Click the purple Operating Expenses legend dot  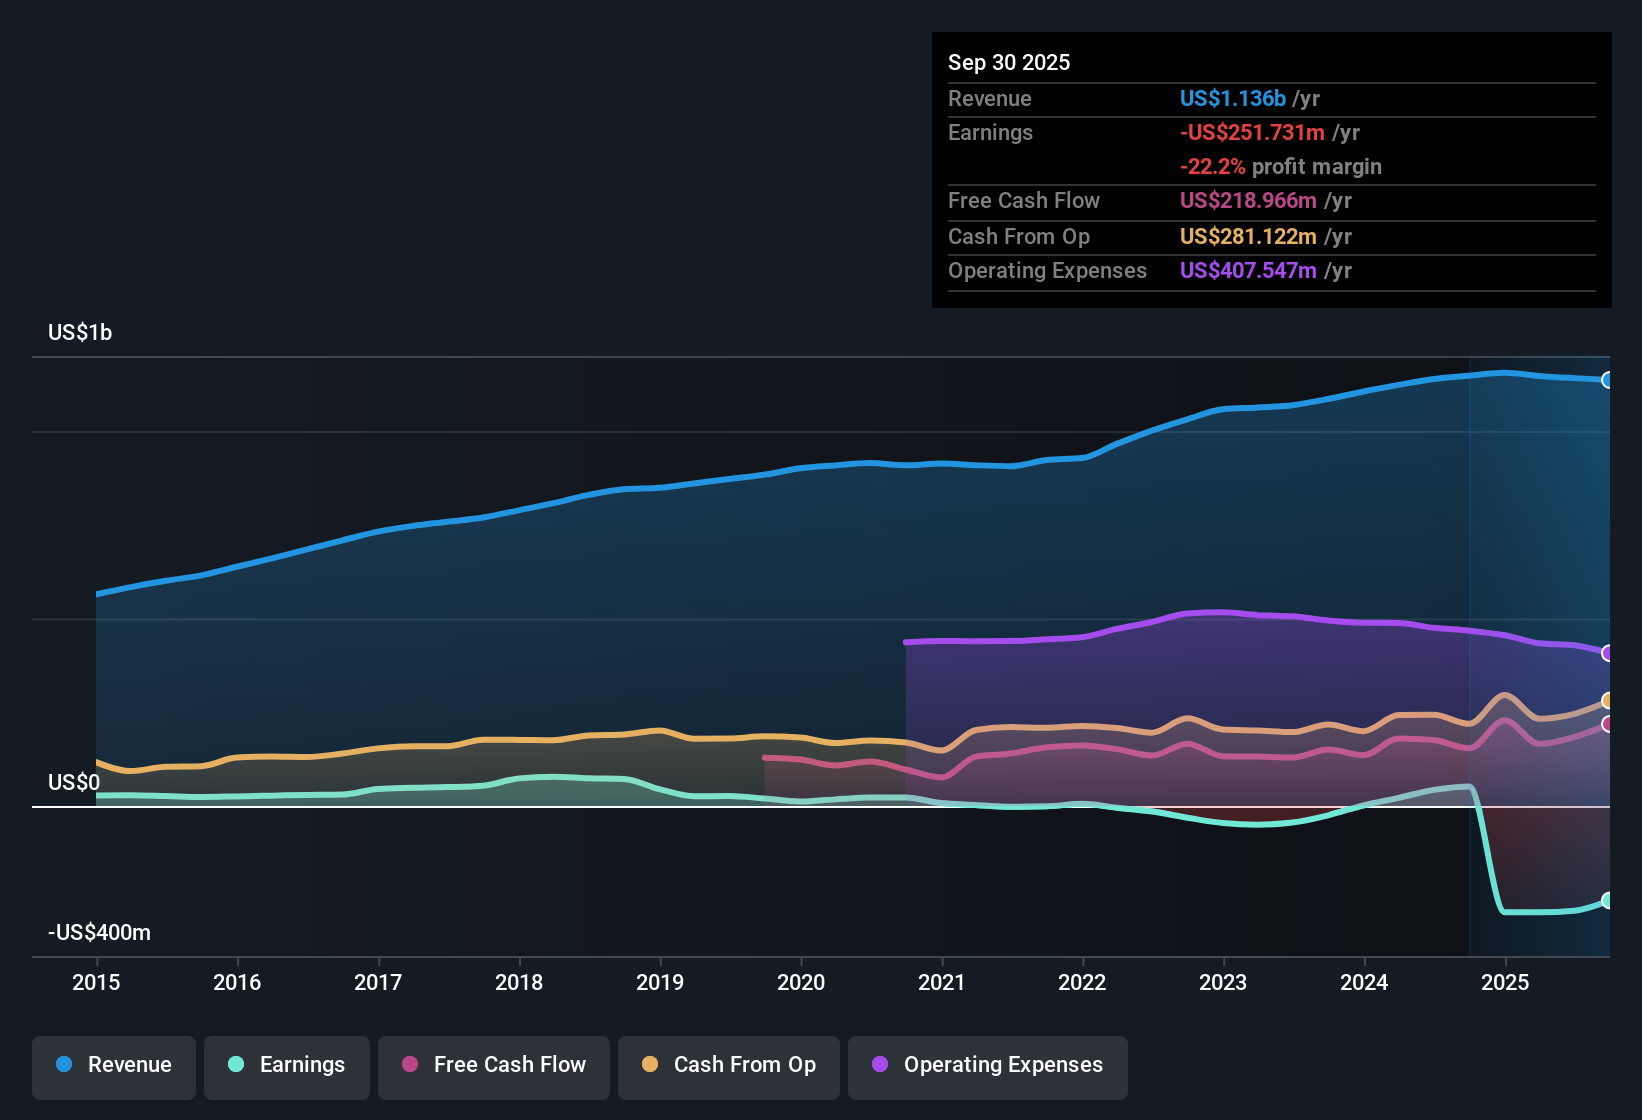tap(880, 1065)
